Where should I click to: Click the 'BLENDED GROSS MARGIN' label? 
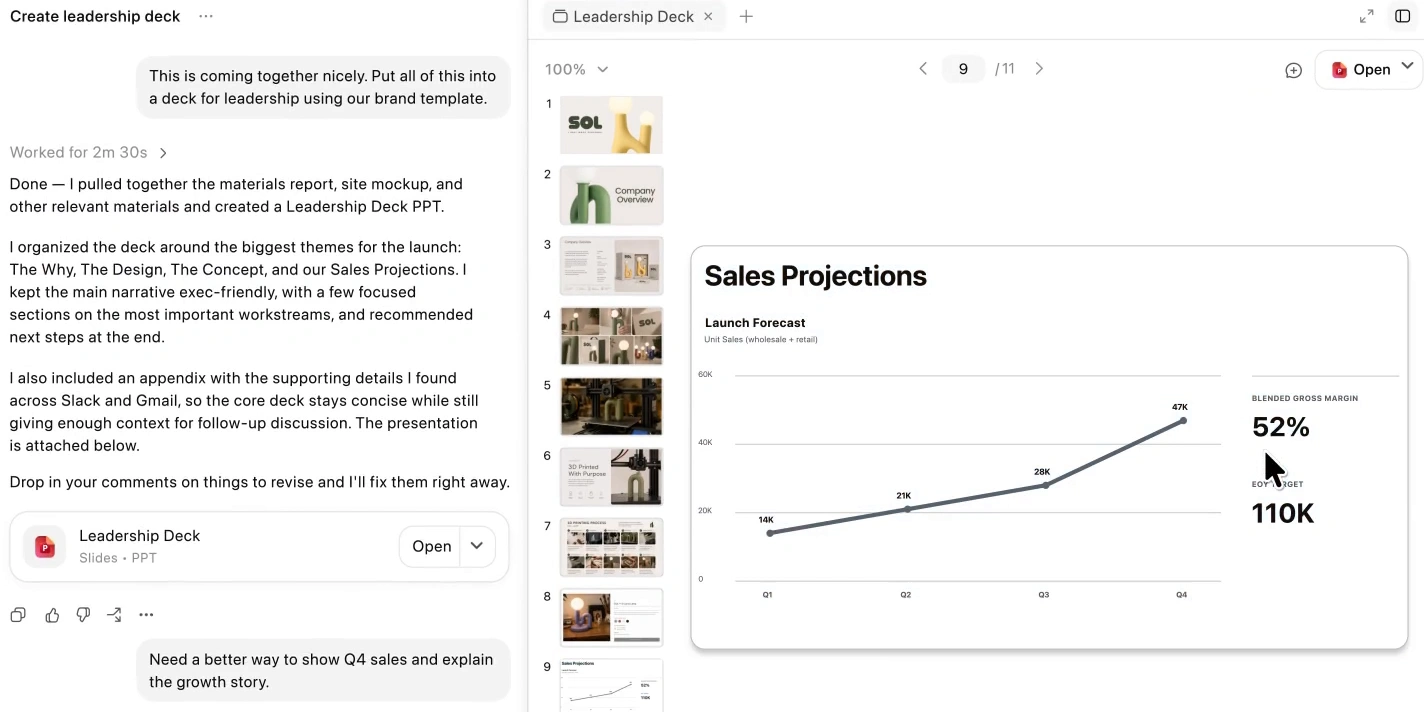[x=1305, y=398]
